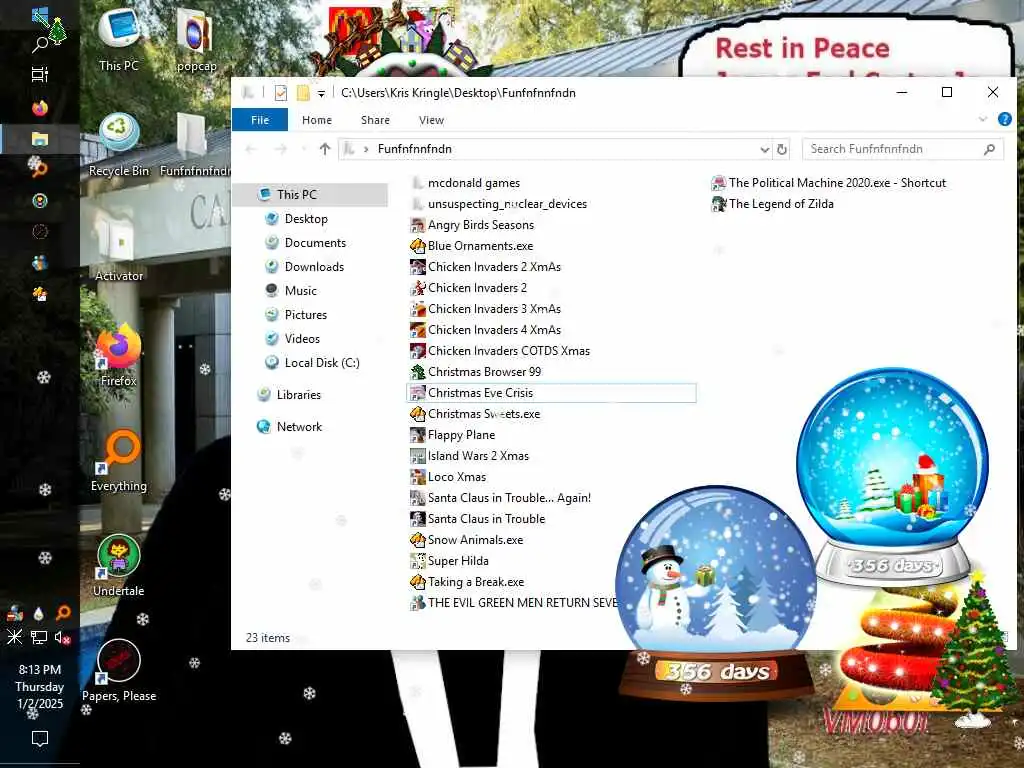Select the Everything desktop shortcut
The height and width of the screenshot is (768, 1024).
point(119,460)
